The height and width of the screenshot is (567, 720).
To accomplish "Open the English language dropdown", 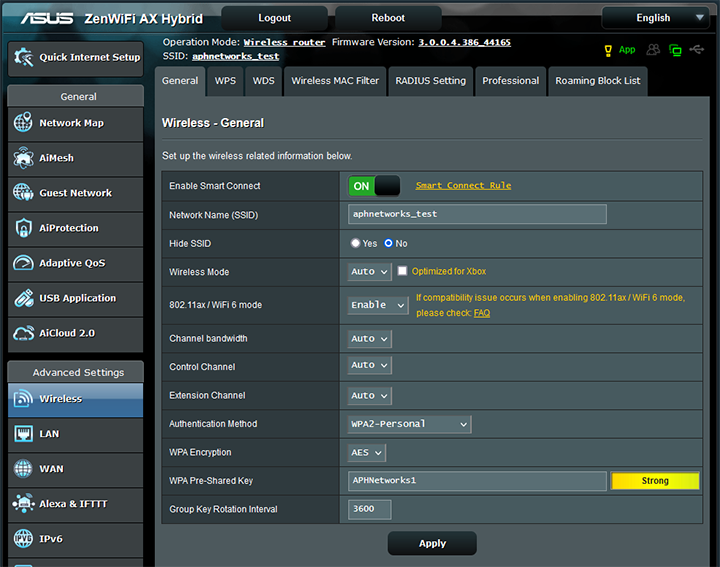I will click(x=656, y=17).
